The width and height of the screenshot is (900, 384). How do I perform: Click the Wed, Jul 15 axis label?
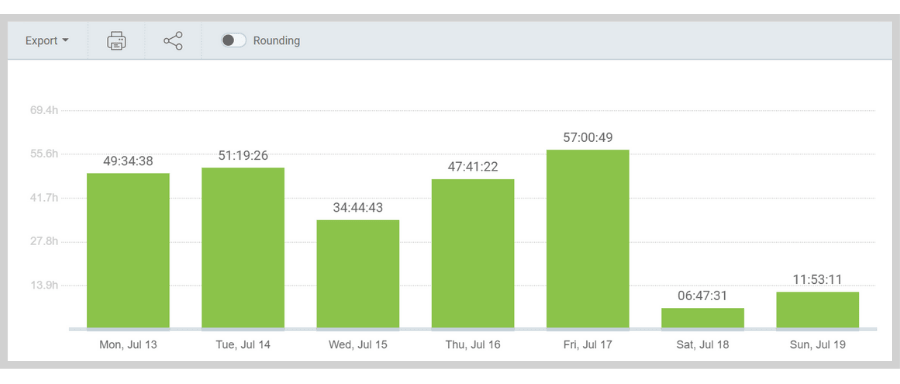(x=358, y=345)
